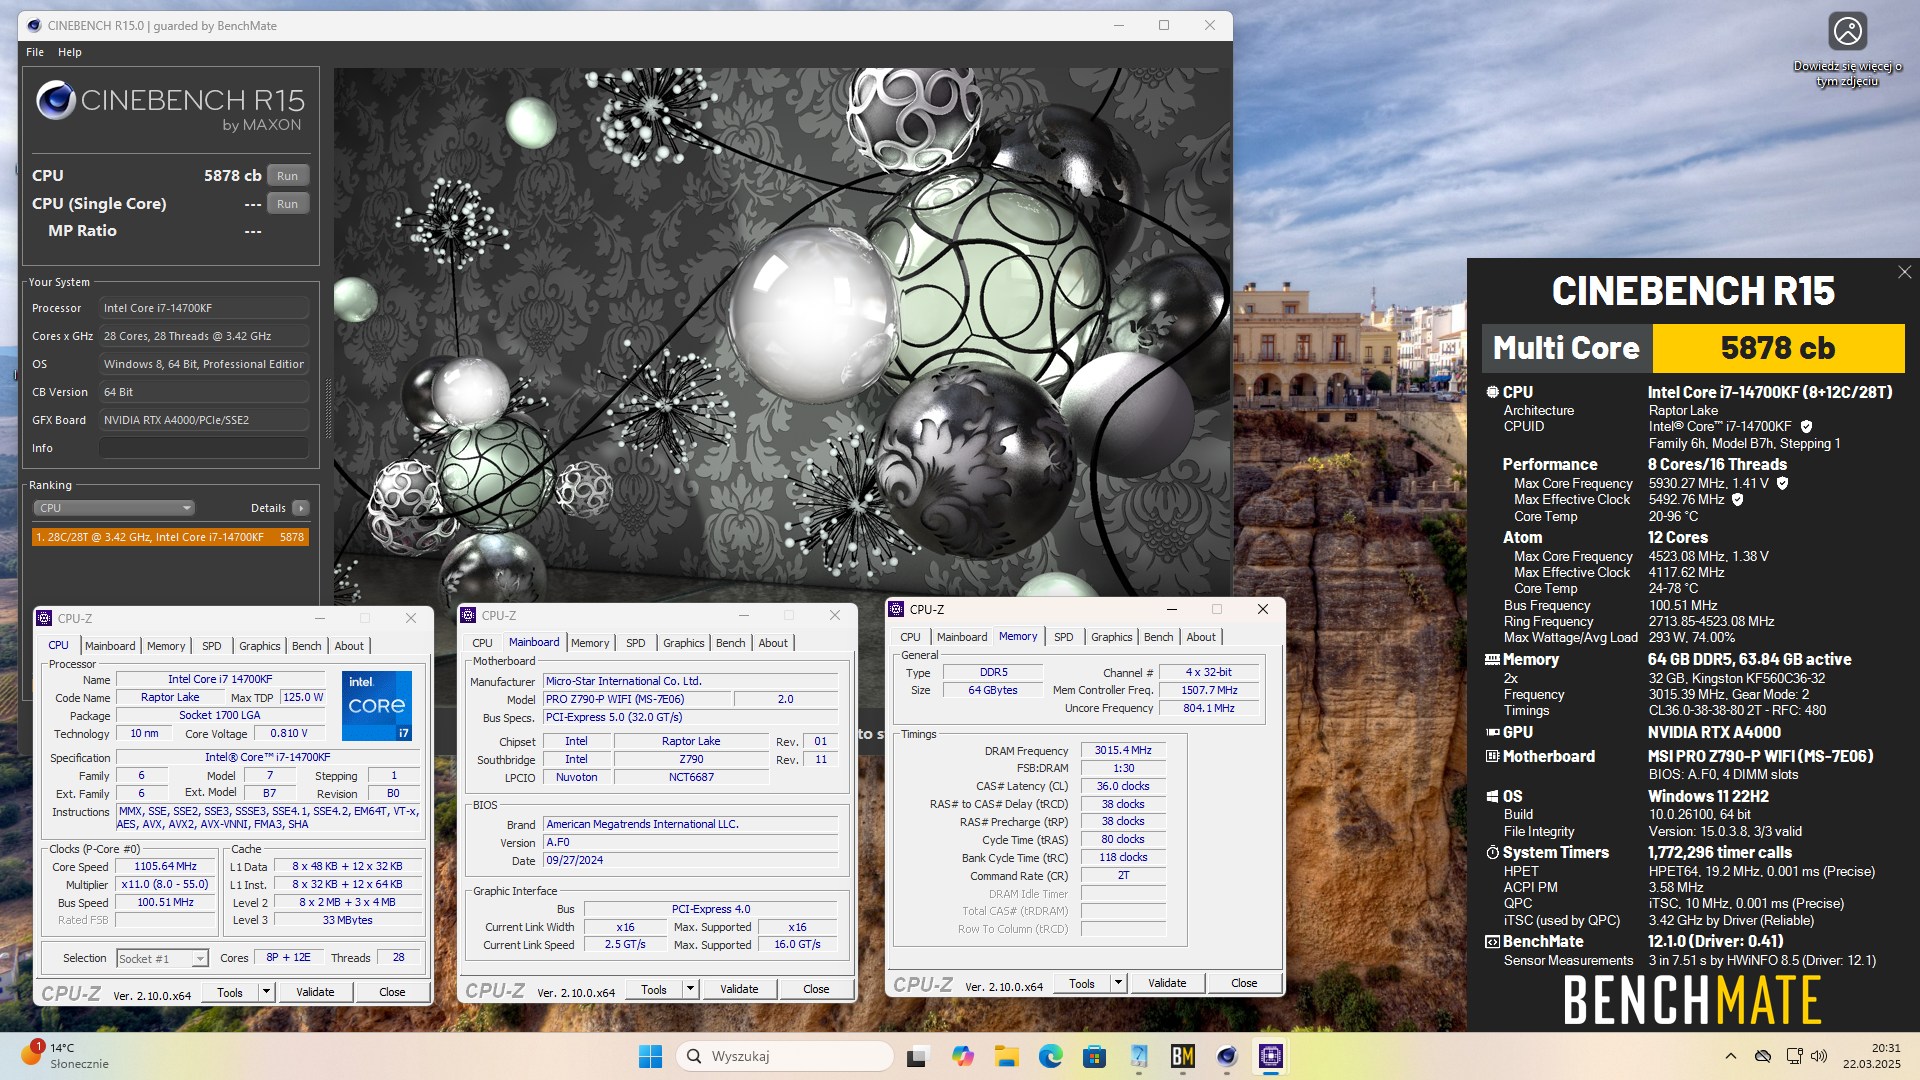
Task: Click the Memory icon in BenchMate panel
Action: click(1492, 659)
